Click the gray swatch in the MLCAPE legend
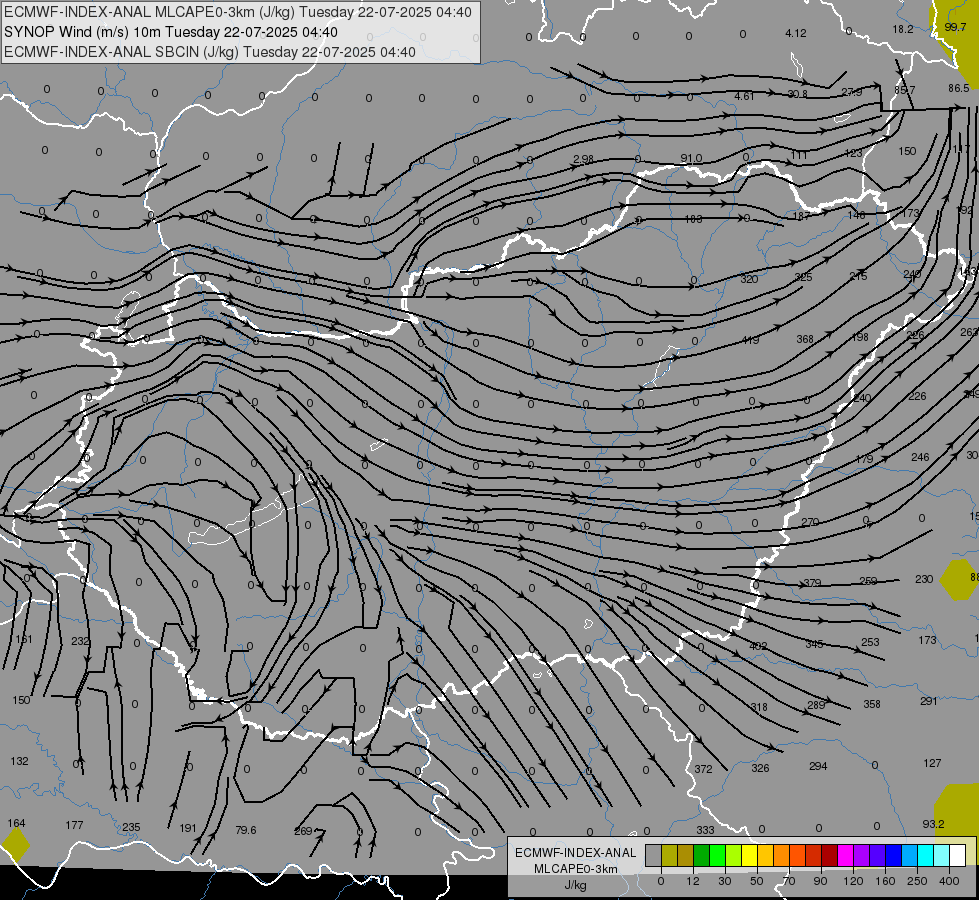 [x=653, y=855]
